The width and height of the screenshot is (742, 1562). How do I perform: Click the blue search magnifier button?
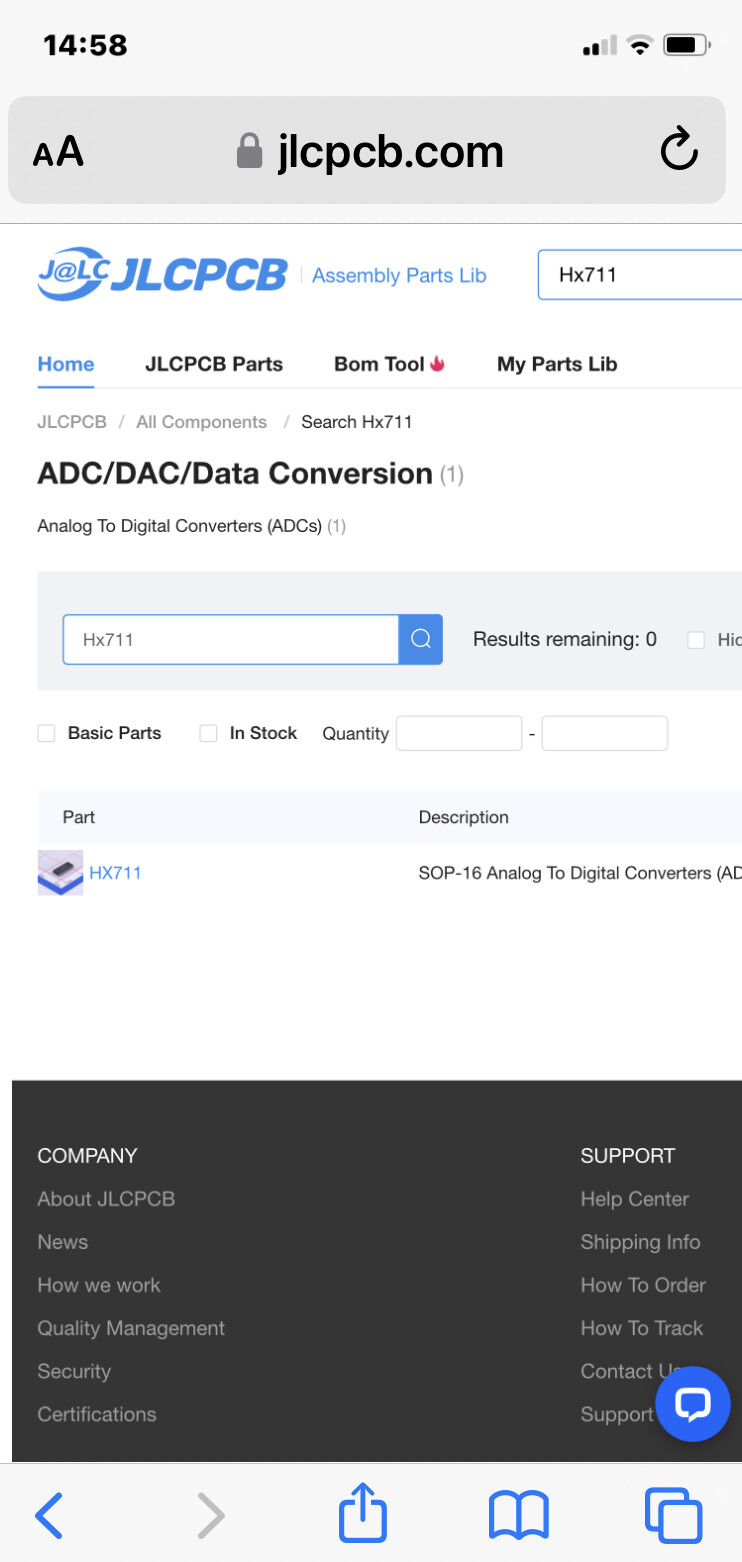(x=421, y=640)
